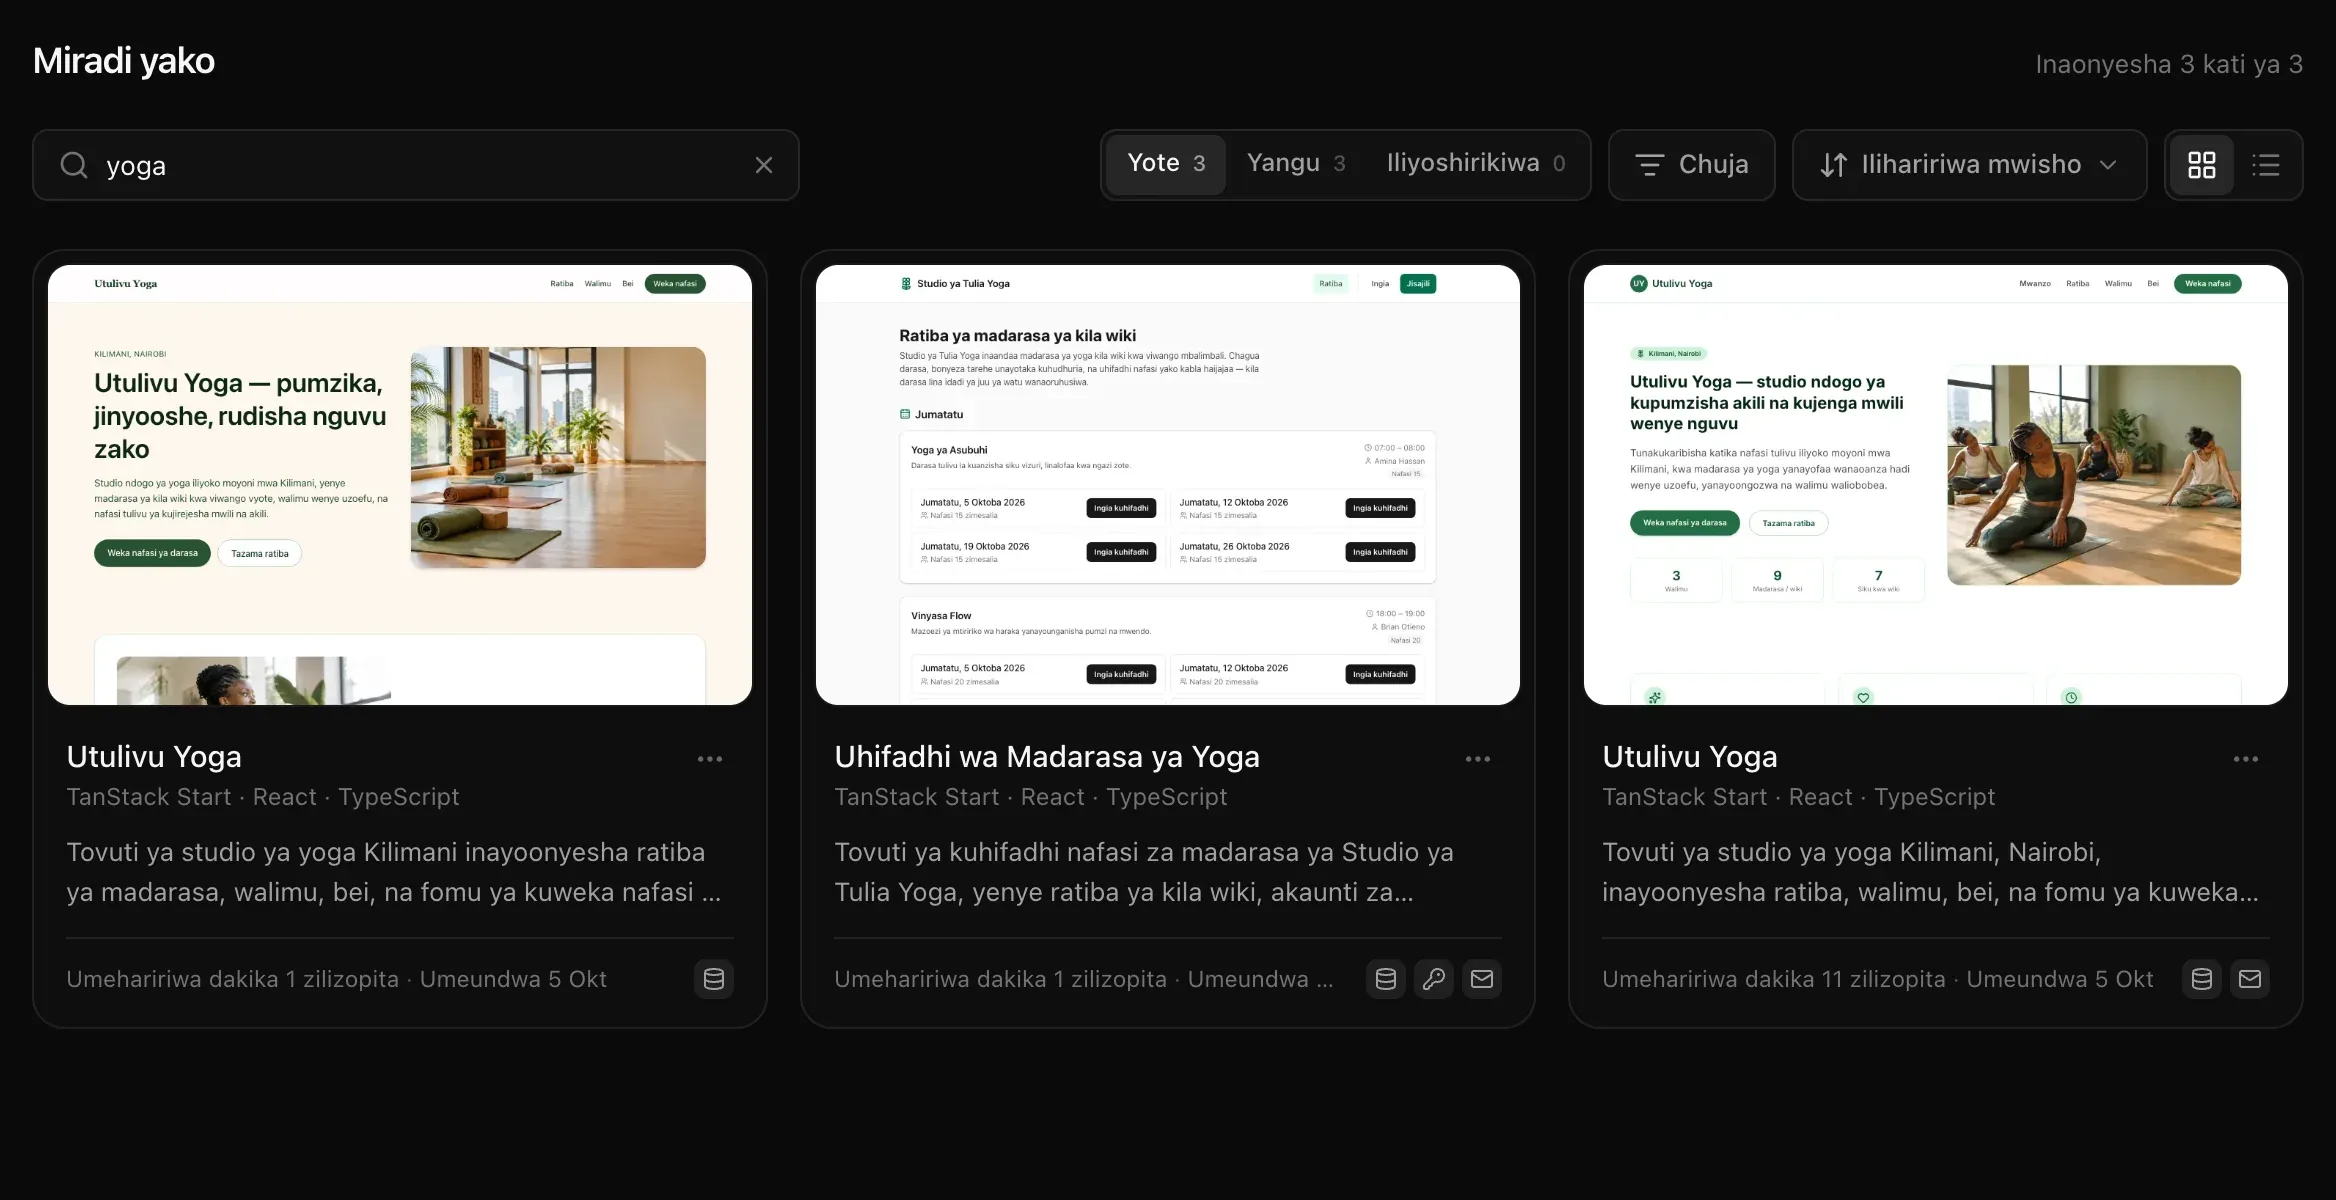
Task: Click the Miradi yako heading
Action: point(124,61)
